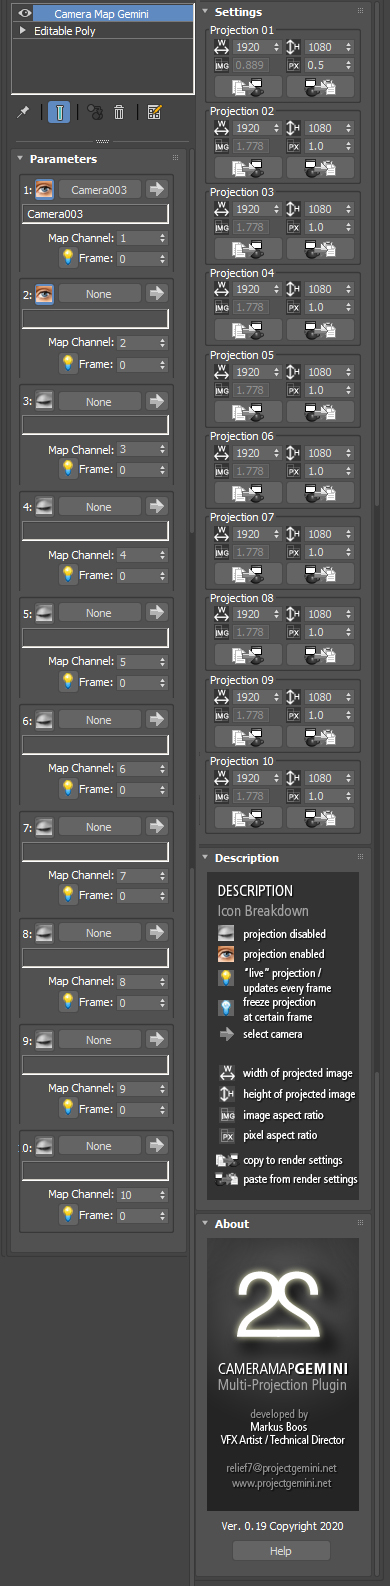Collapse the Parameters rollout
This screenshot has height=1586, width=390.
(20, 158)
